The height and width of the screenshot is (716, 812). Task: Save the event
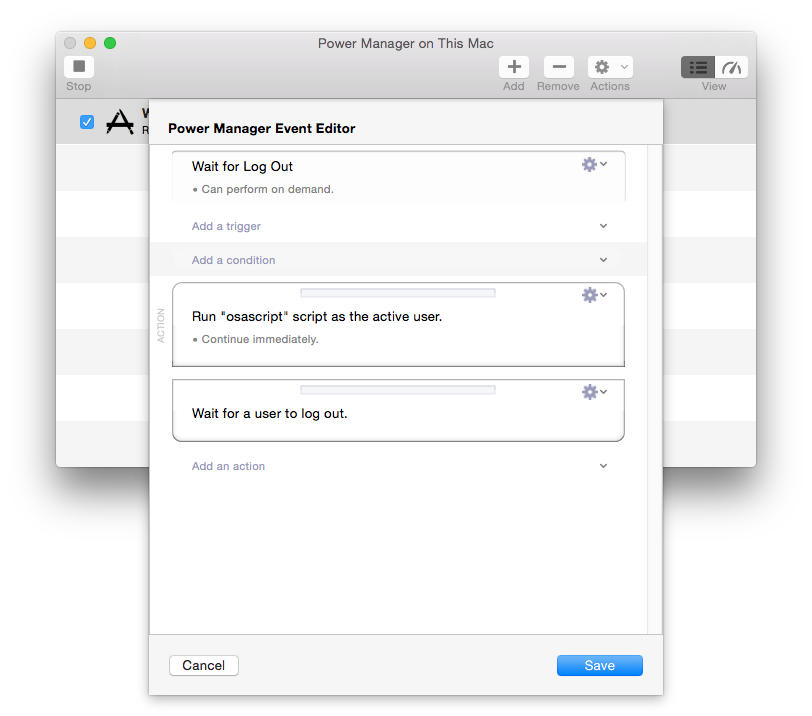[600, 665]
